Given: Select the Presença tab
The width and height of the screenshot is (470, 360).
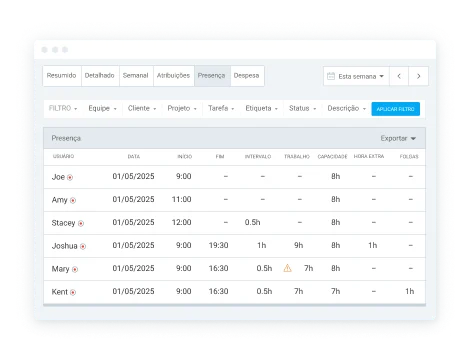Looking at the screenshot, I should pyautogui.click(x=212, y=76).
